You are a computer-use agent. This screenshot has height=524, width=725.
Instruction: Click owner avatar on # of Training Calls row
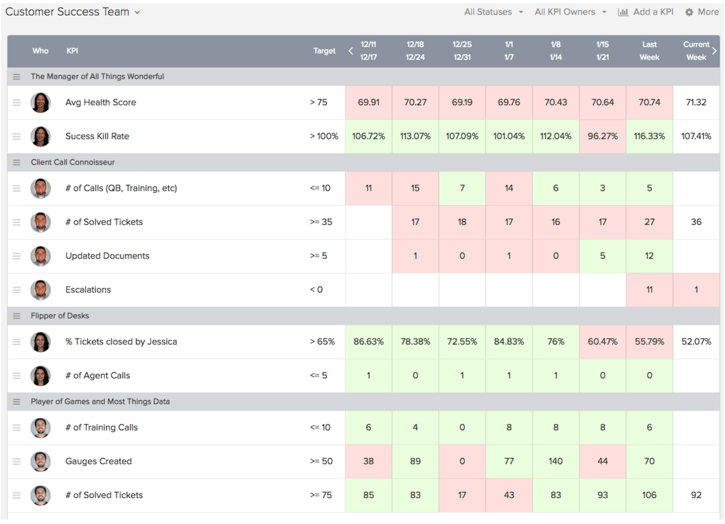pyautogui.click(x=41, y=427)
